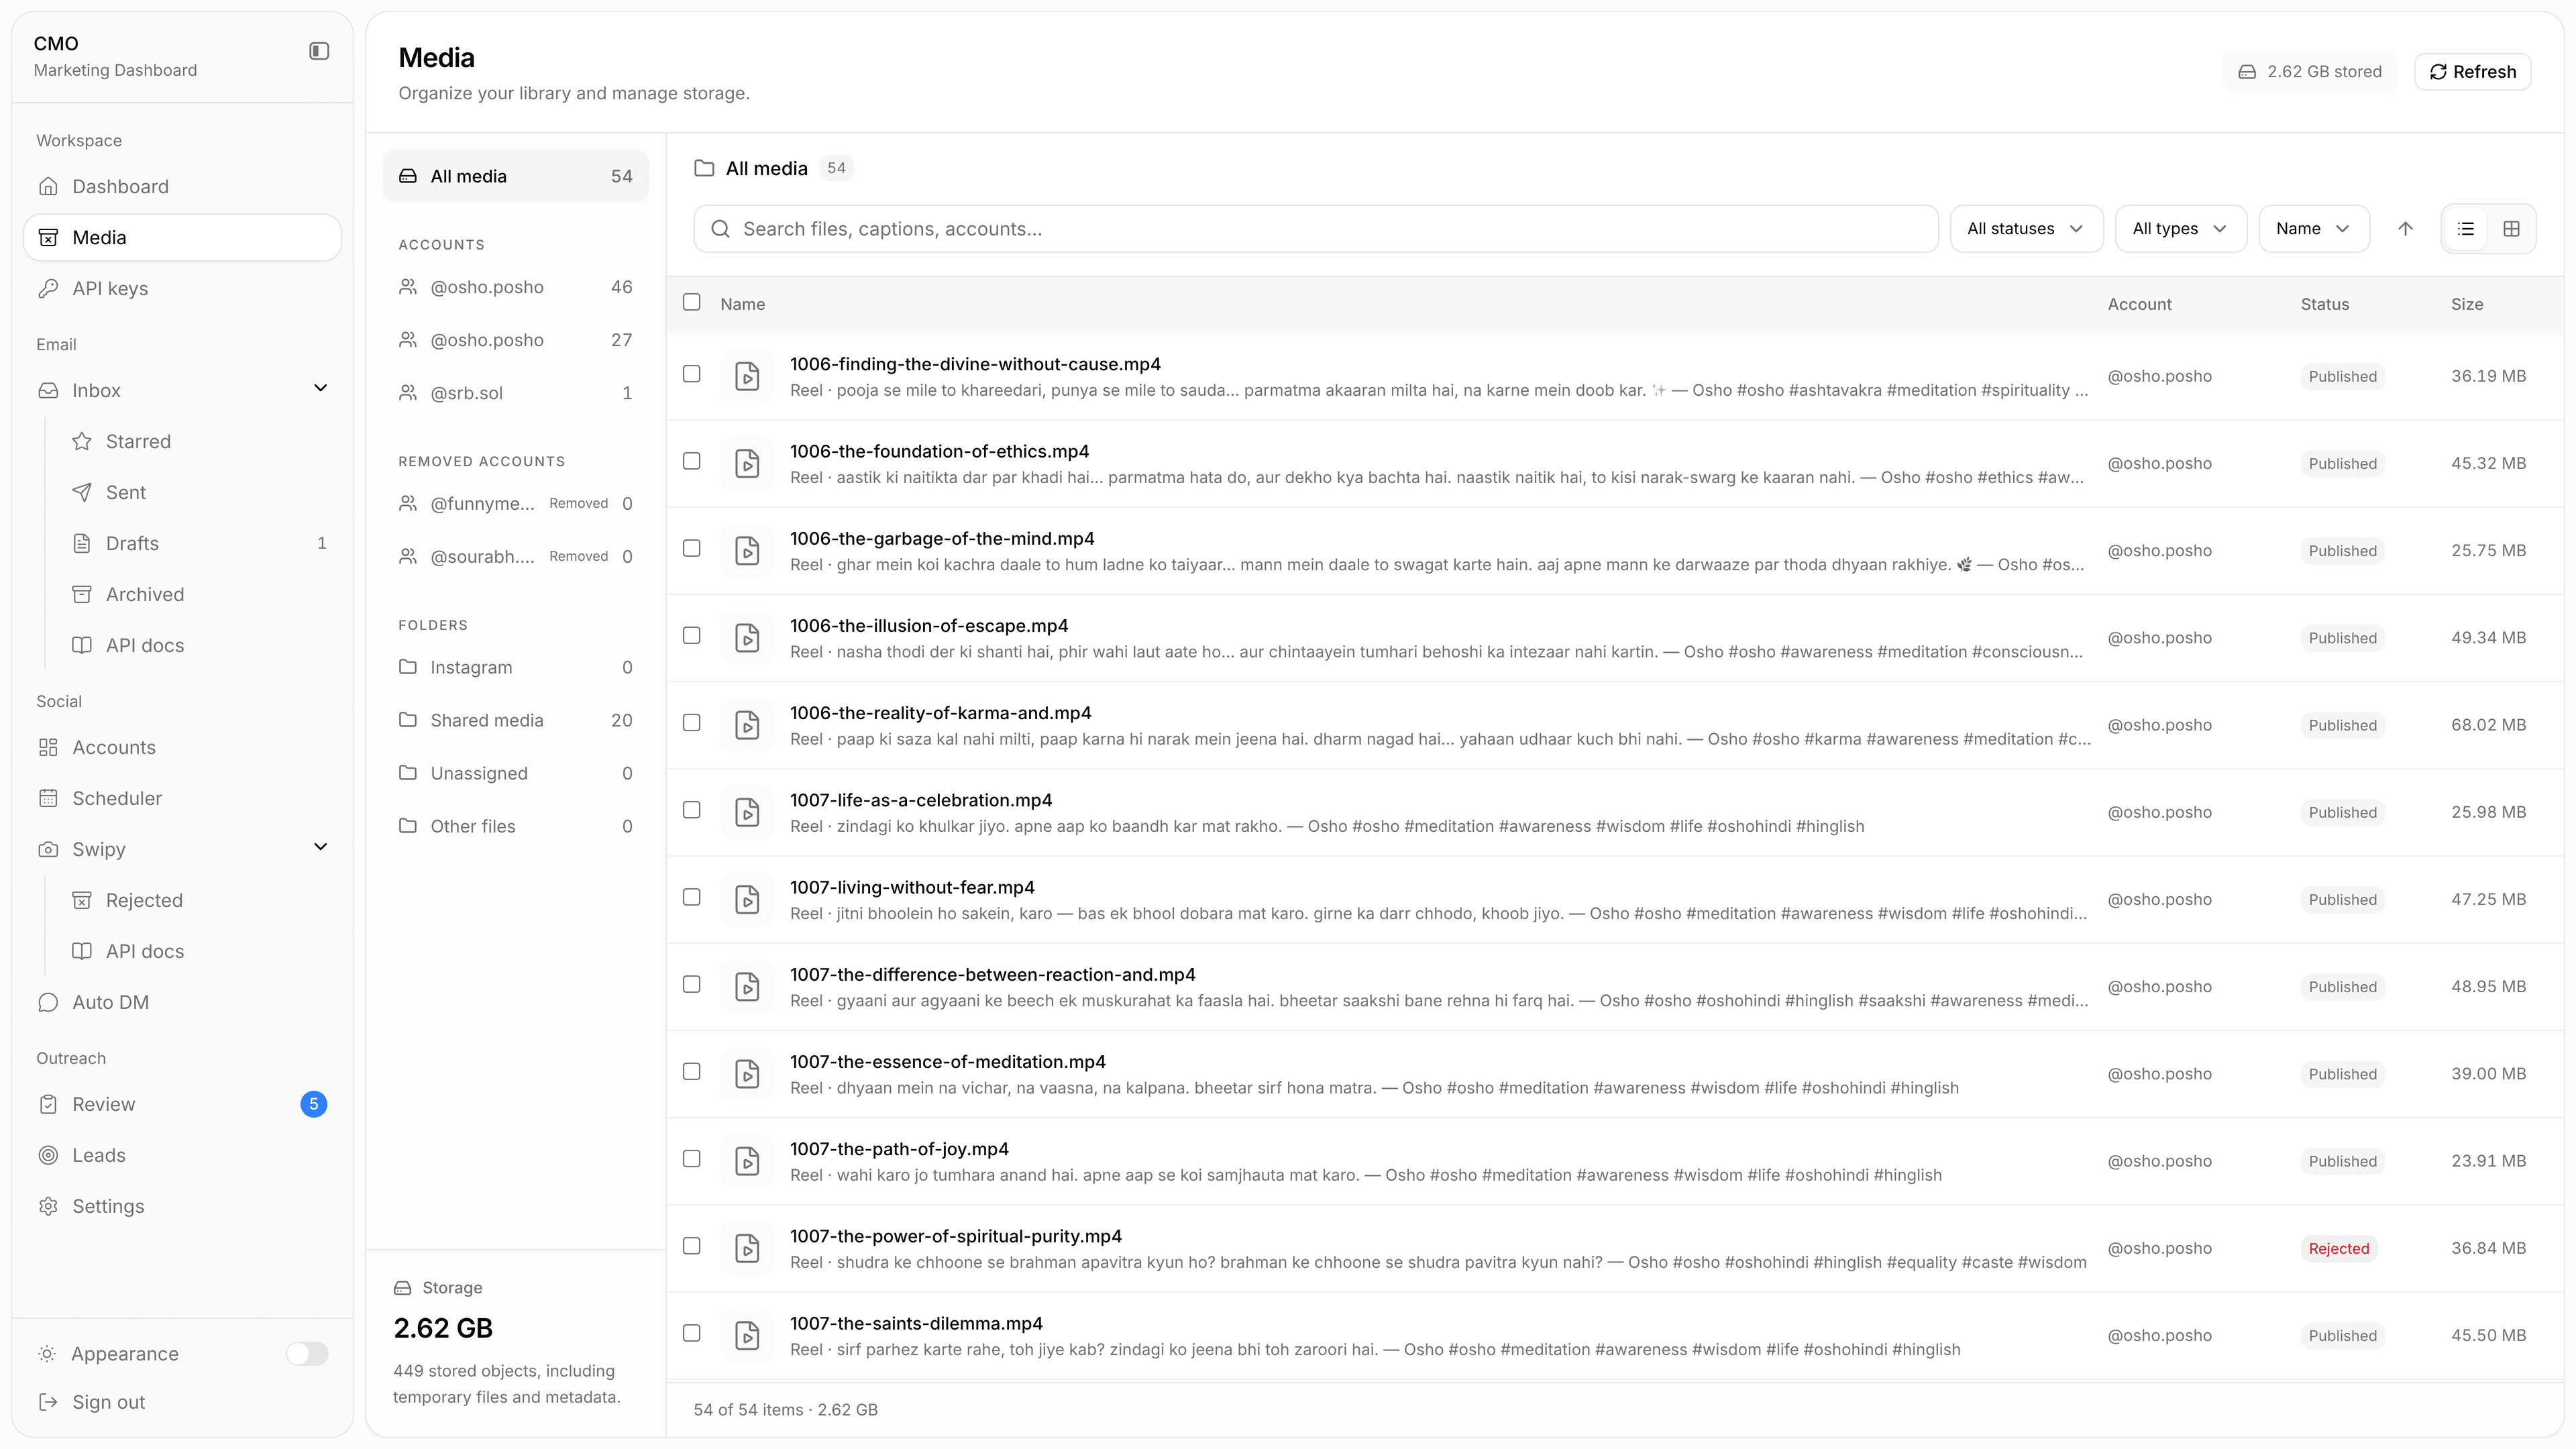Open the Instagram folder
Viewport: 2576px width, 1449px height.
coord(515,667)
